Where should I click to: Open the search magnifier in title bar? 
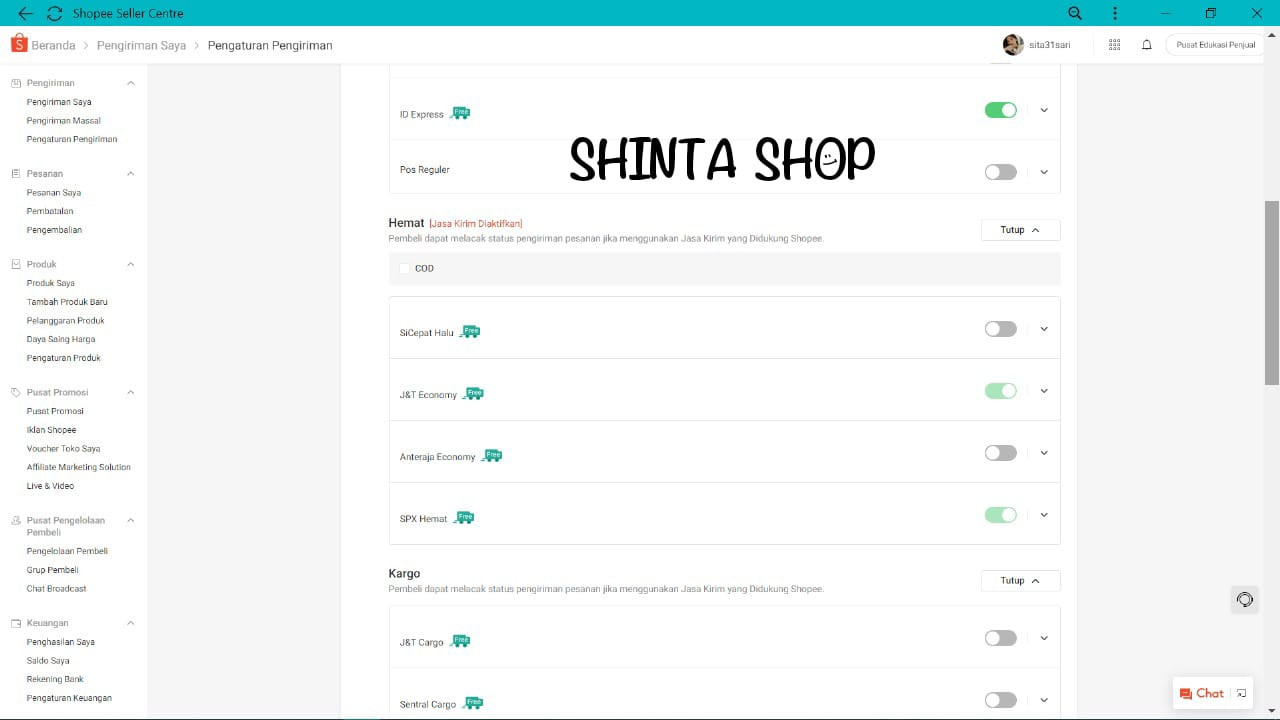point(1075,13)
